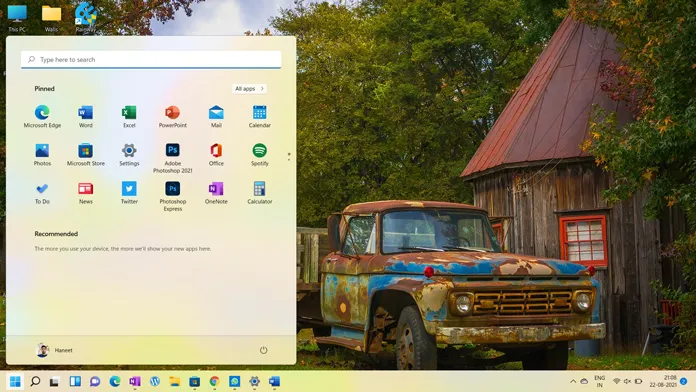Open the pinned Excel app
The height and width of the screenshot is (392, 696).
[x=129, y=117]
